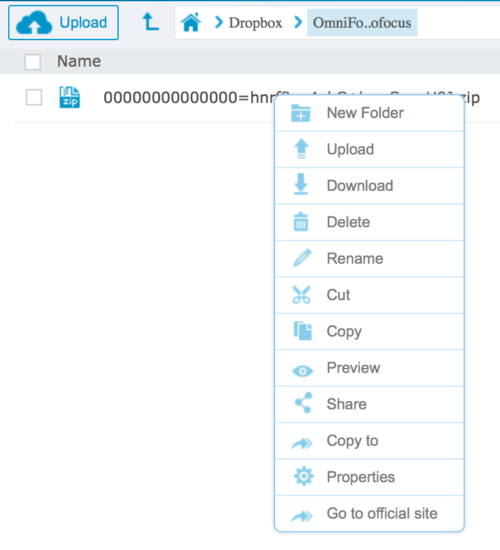Click the Preview eye icon
This screenshot has width=500, height=550.
point(302,371)
